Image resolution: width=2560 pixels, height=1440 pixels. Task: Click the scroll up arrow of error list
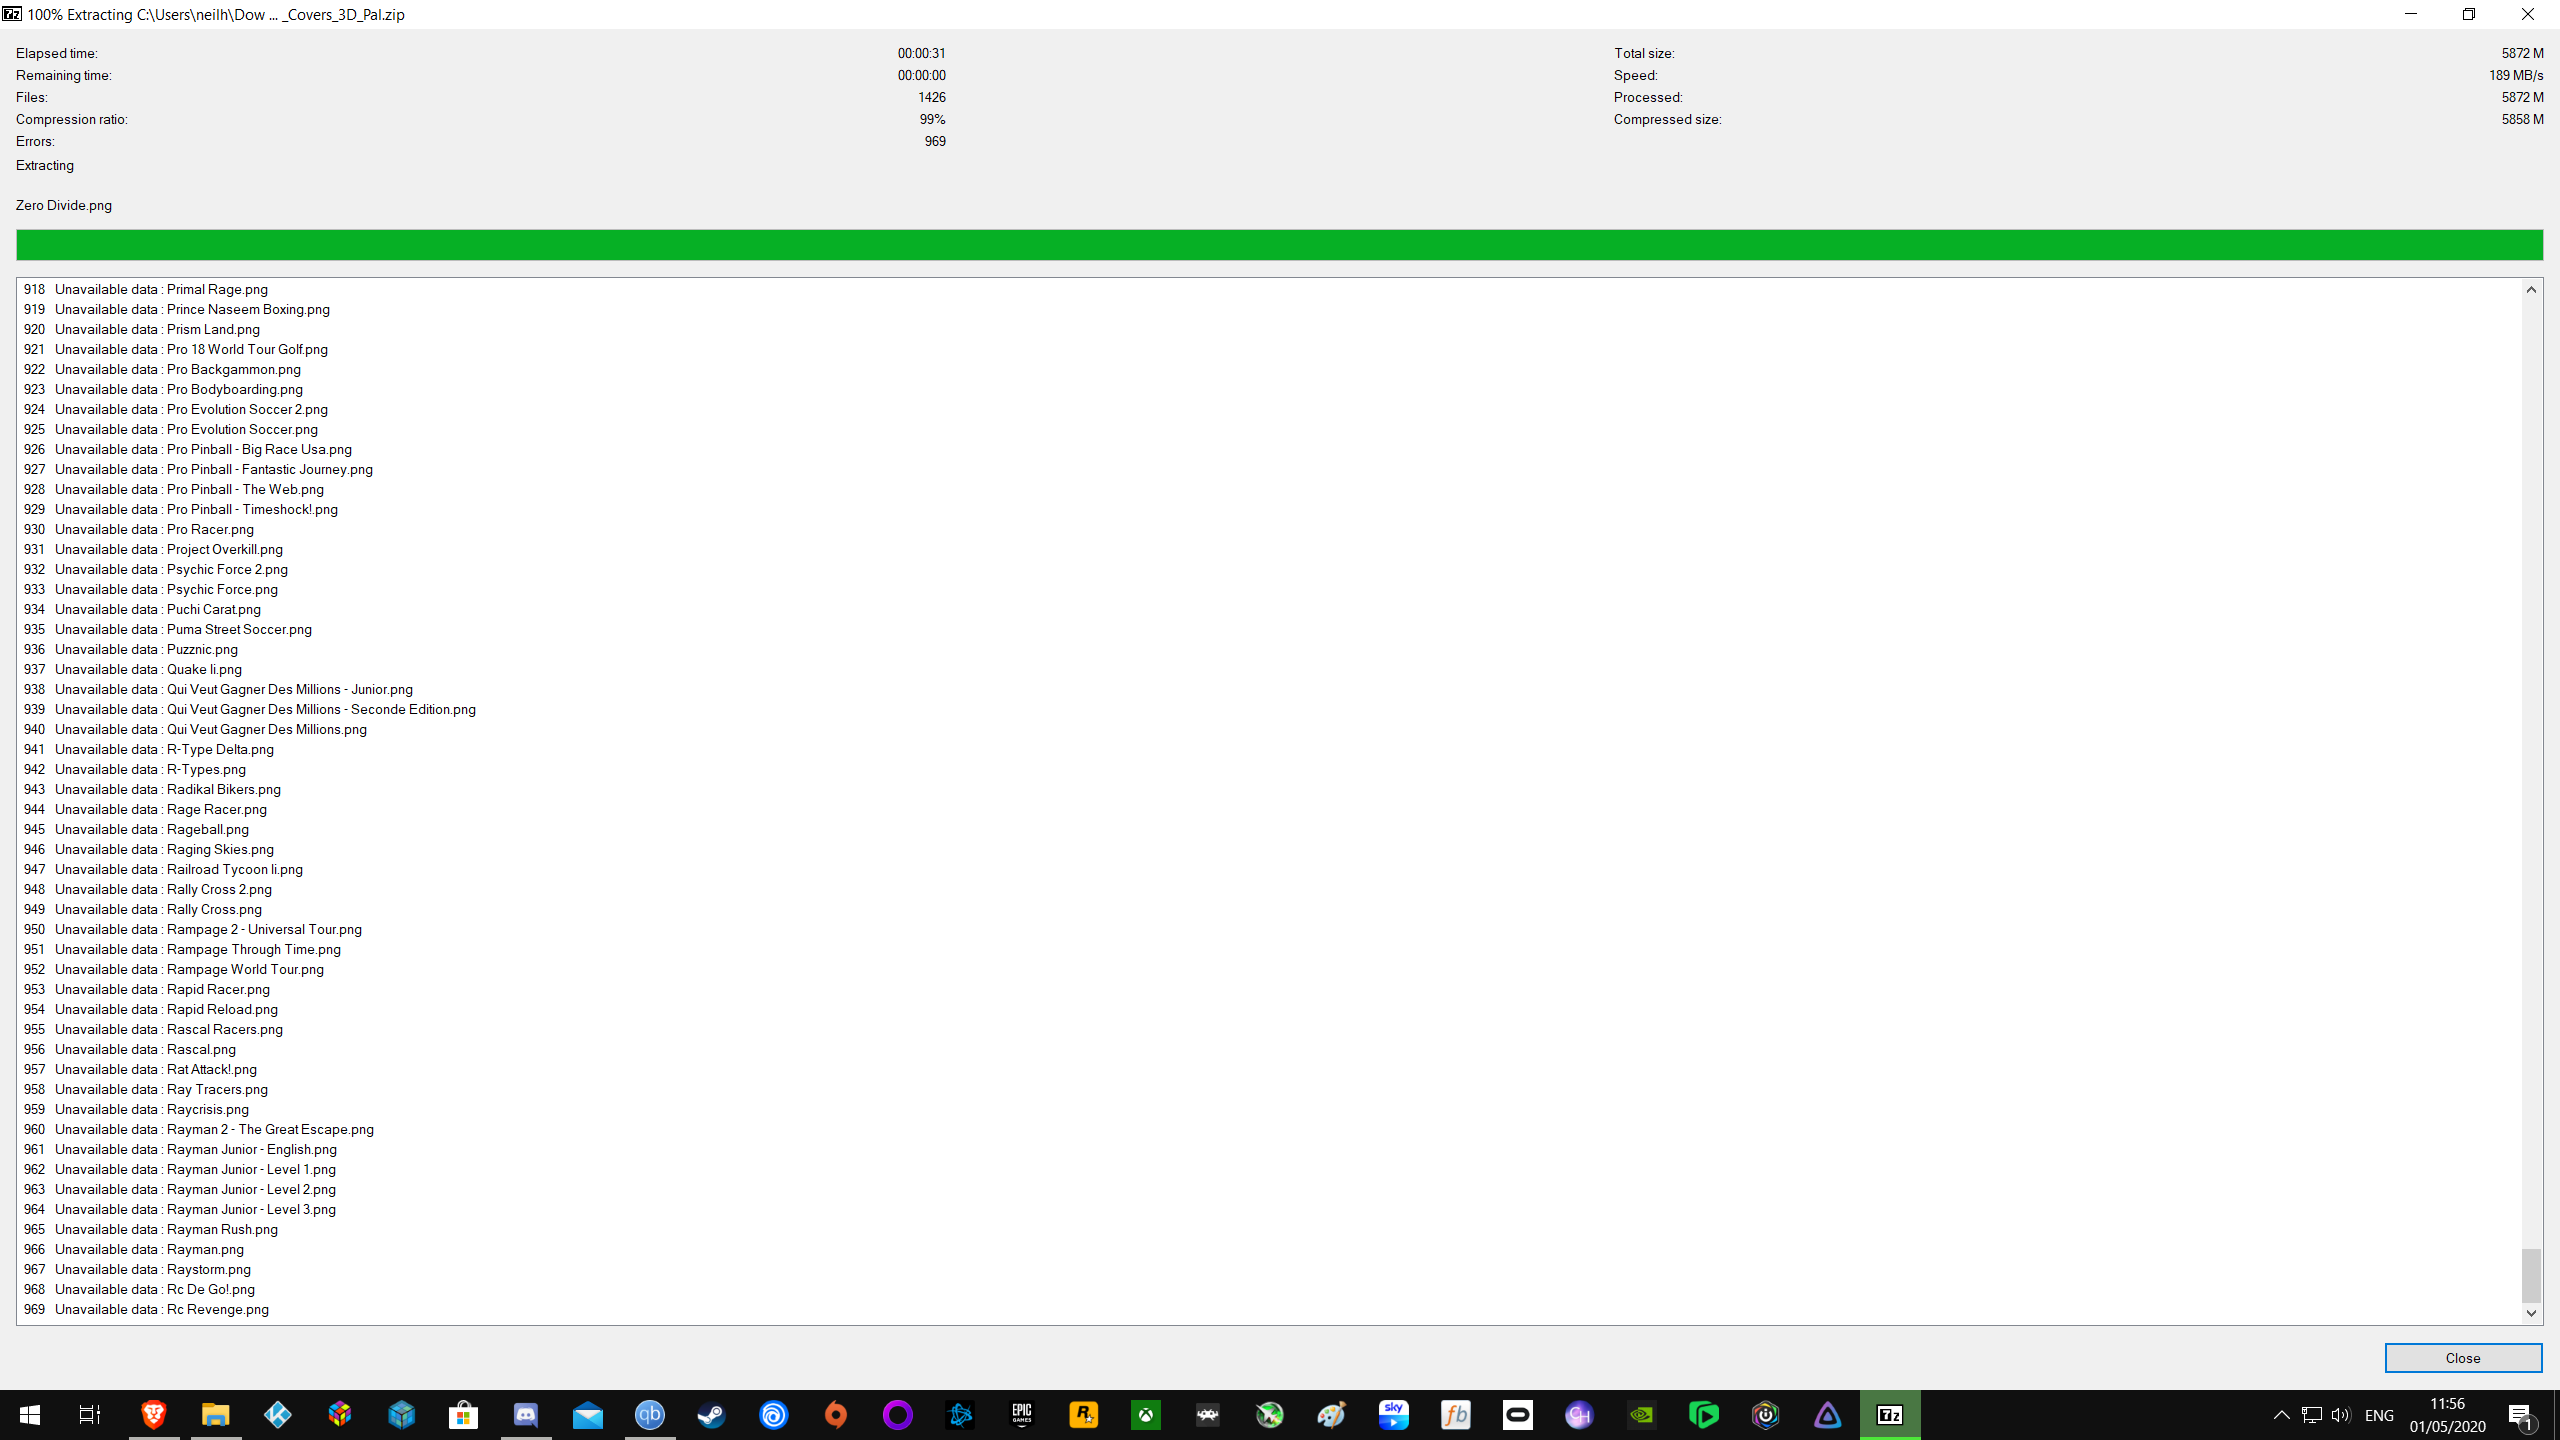pyautogui.click(x=2531, y=290)
